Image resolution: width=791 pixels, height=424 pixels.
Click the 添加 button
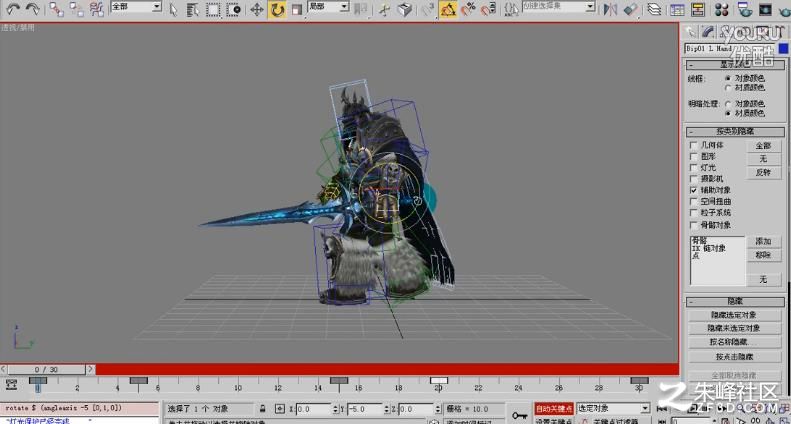click(763, 241)
